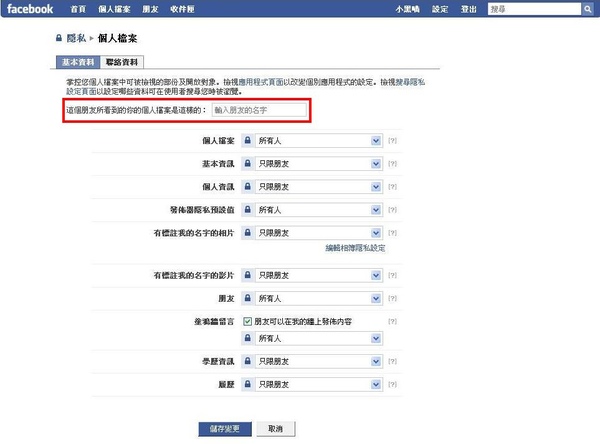Click lock icon under 塗鴉牆留言 checkbox
600x444 pixels.
(248, 338)
